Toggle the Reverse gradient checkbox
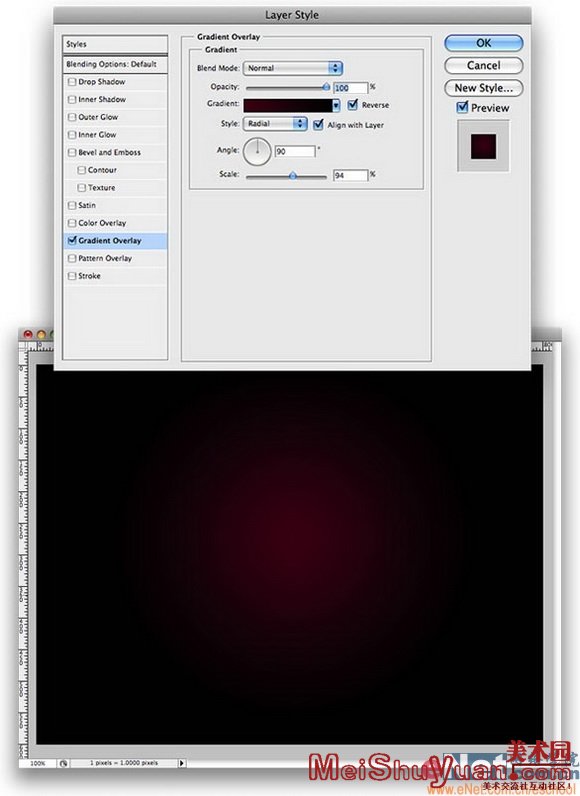The image size is (580, 796). point(353,105)
